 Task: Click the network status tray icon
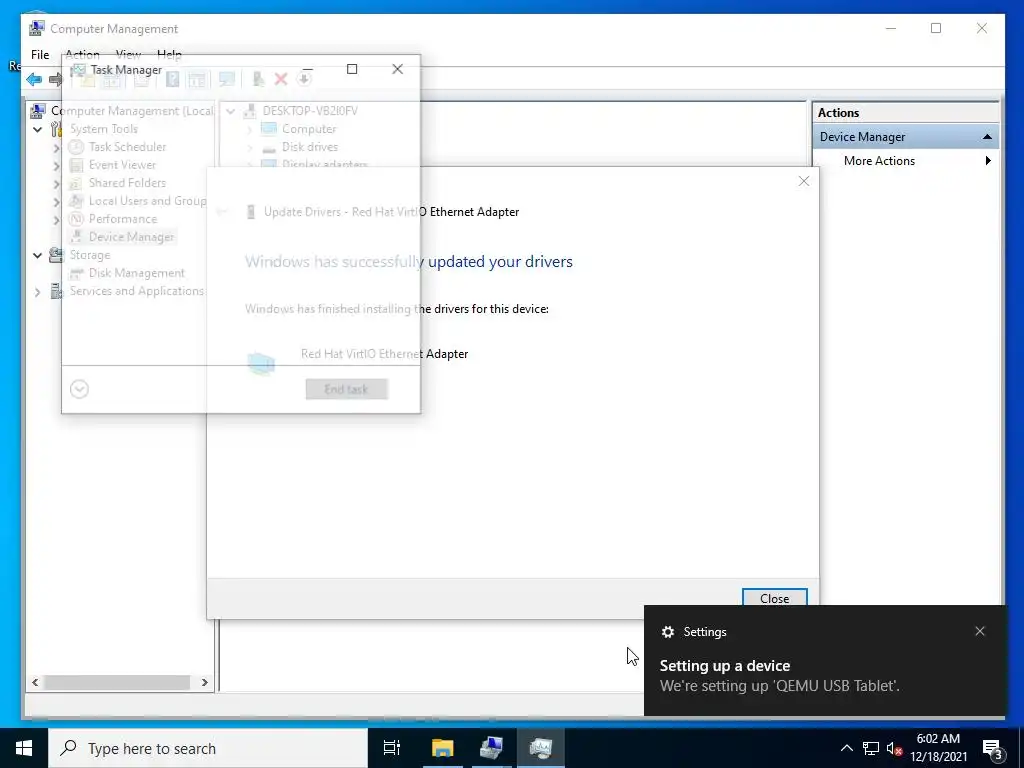871,748
